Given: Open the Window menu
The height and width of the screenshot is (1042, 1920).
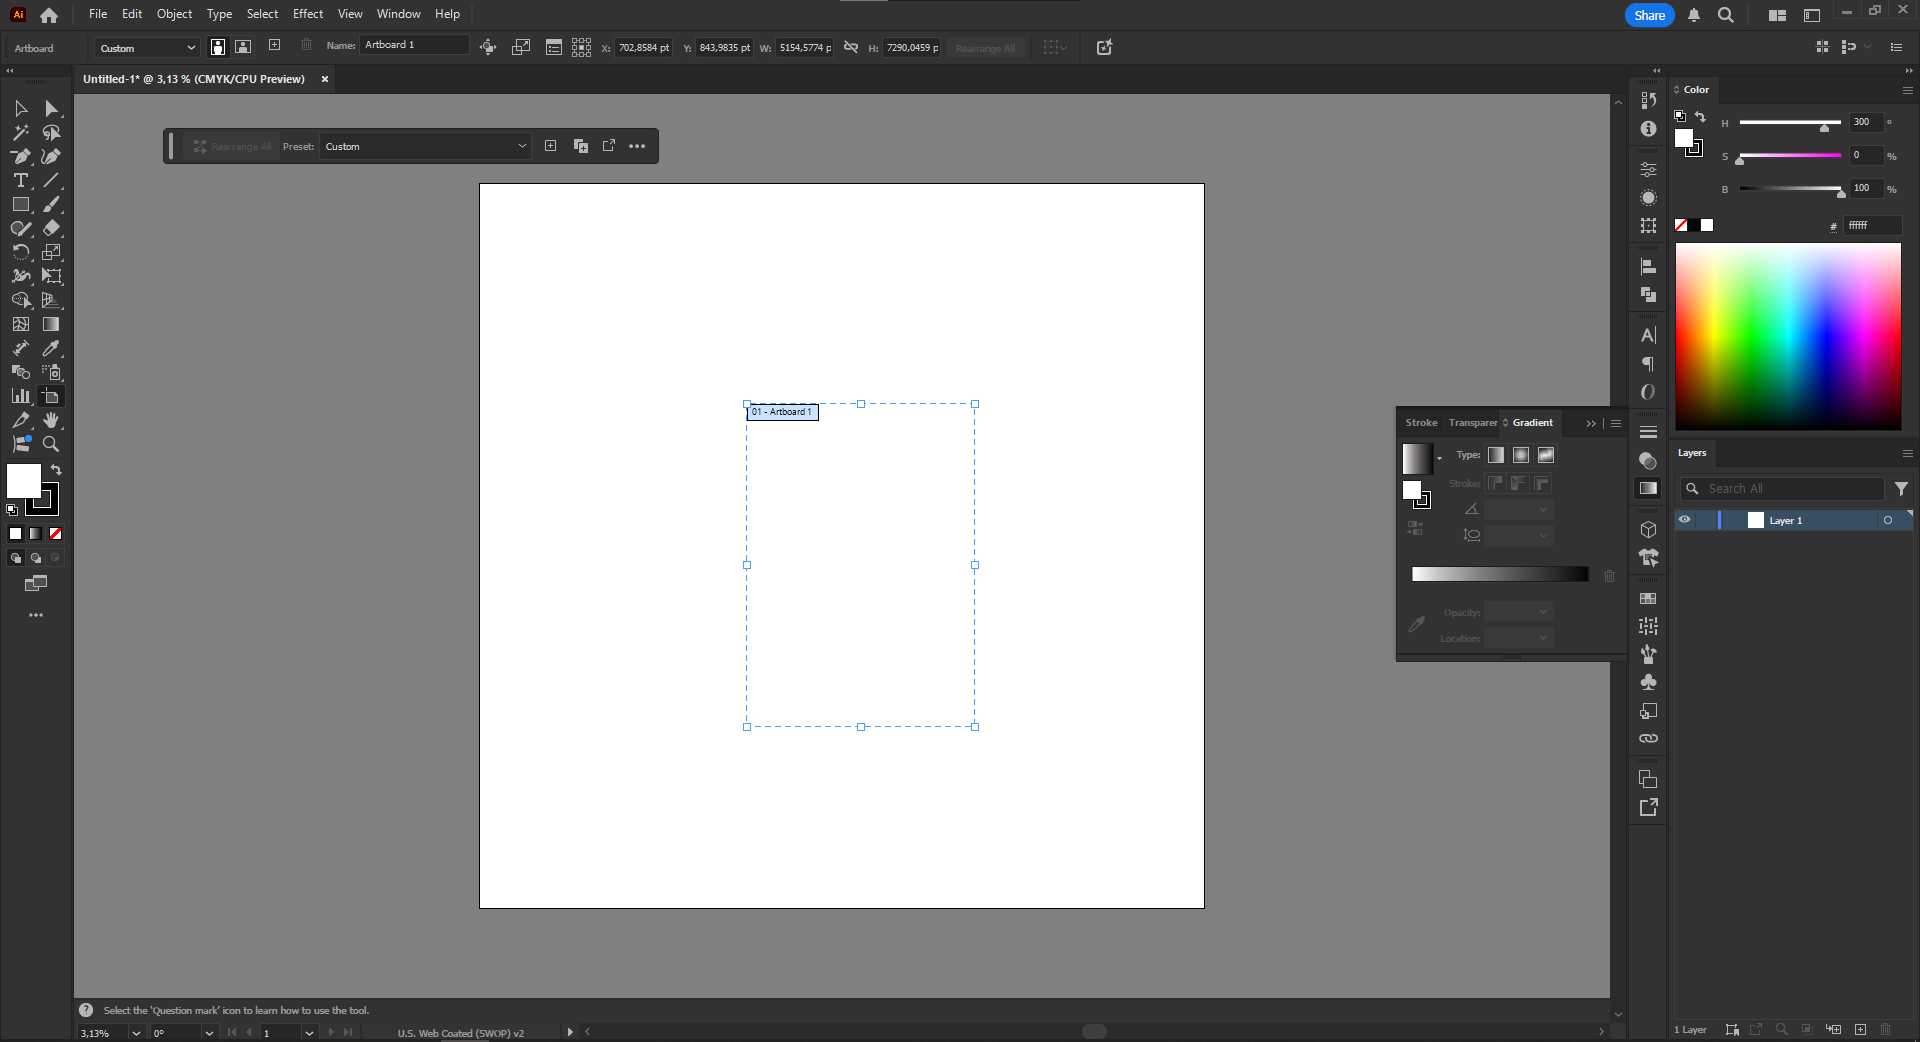Looking at the screenshot, I should tap(398, 13).
